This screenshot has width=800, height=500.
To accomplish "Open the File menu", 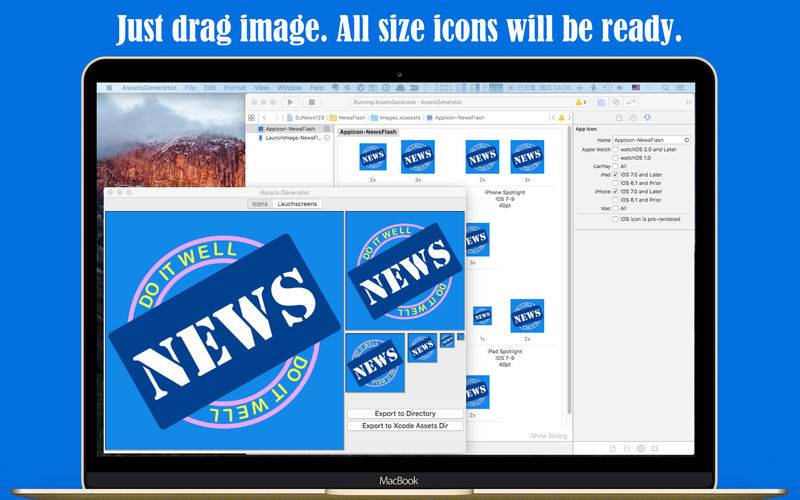I will [x=190, y=88].
